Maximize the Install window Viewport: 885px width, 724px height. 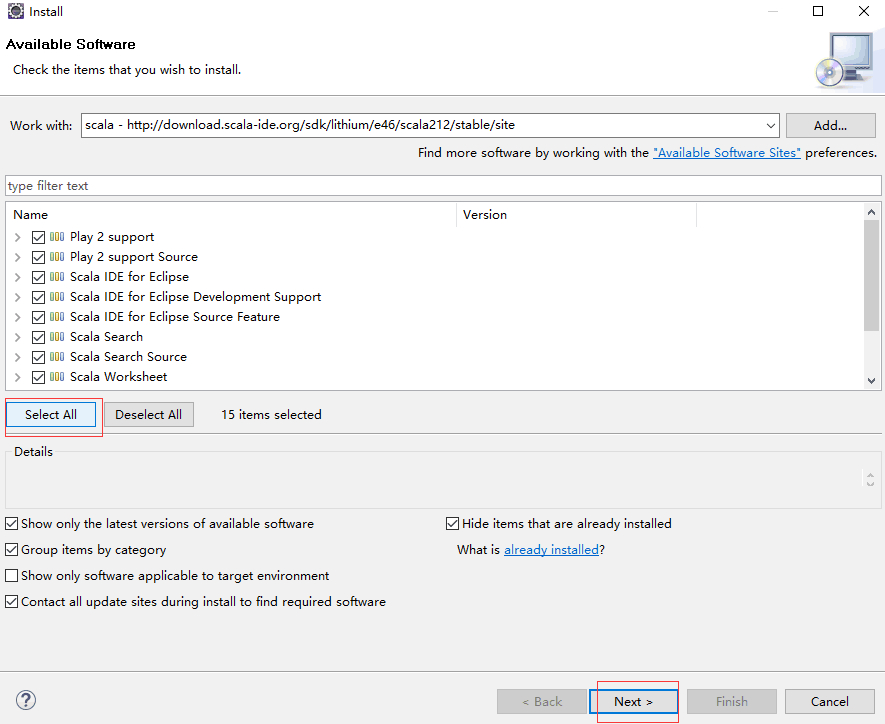(x=818, y=11)
